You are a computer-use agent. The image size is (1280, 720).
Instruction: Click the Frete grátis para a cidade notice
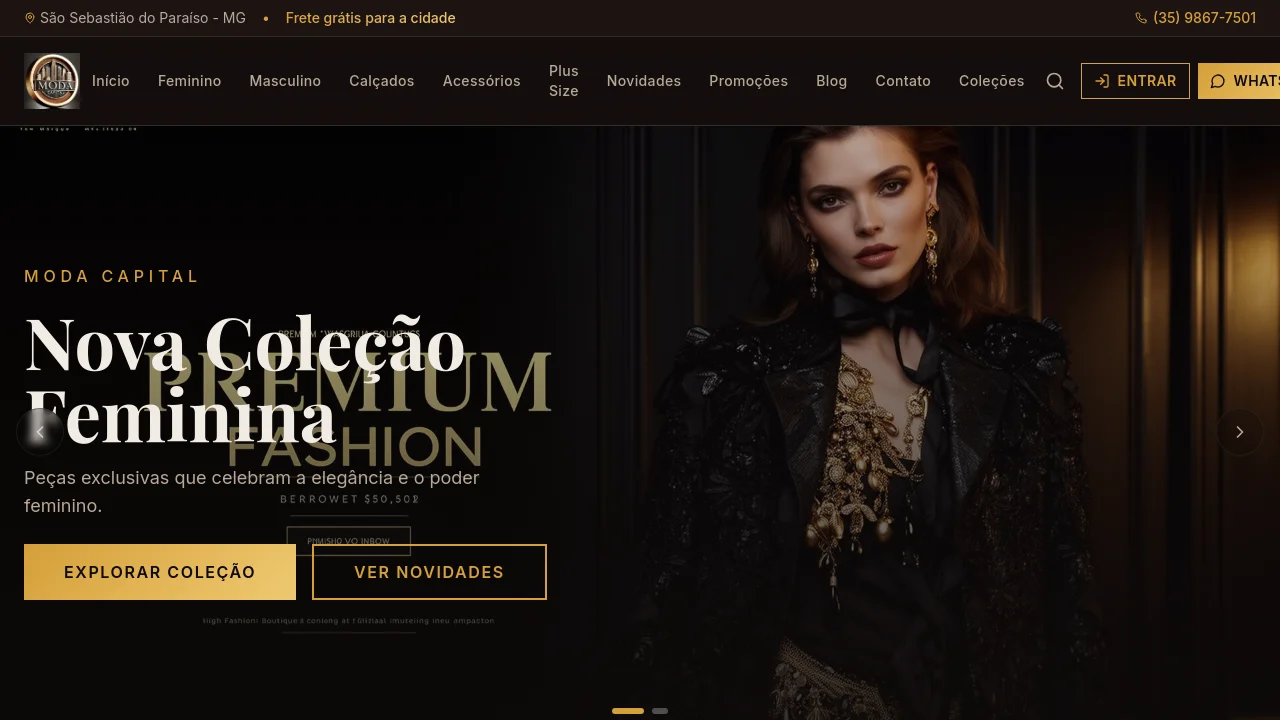pyautogui.click(x=371, y=18)
